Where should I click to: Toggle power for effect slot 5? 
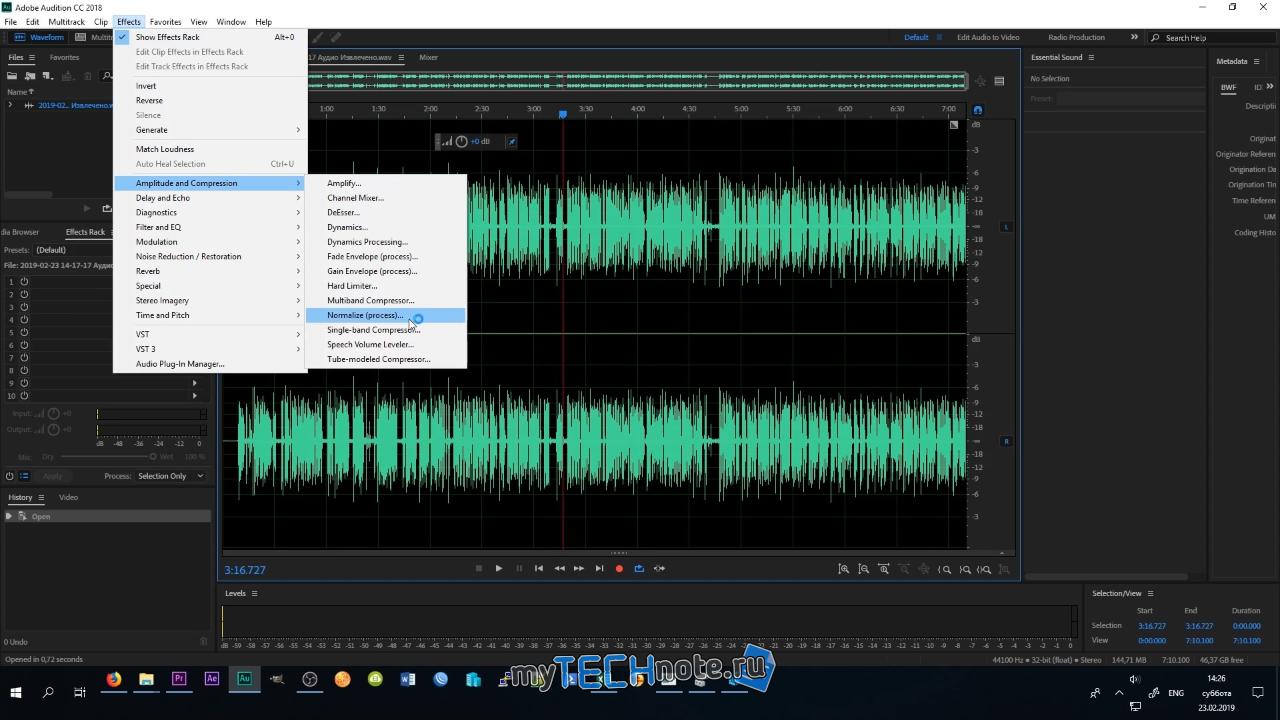pos(24,332)
